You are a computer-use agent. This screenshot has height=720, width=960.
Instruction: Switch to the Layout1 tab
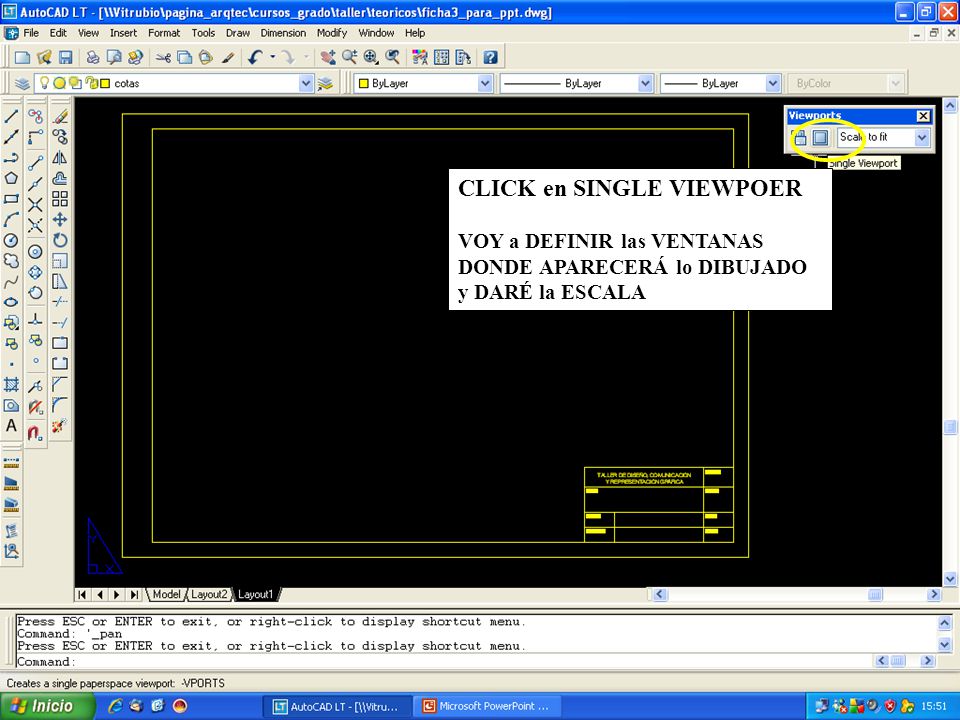click(x=255, y=594)
